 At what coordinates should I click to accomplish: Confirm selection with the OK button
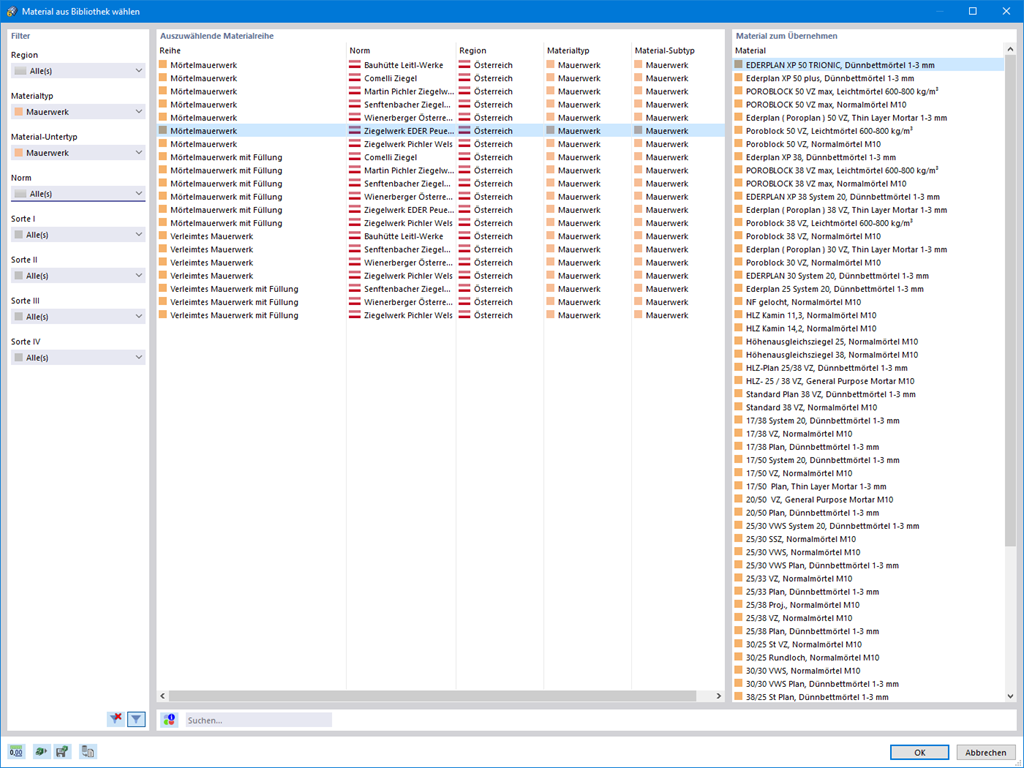tap(919, 752)
